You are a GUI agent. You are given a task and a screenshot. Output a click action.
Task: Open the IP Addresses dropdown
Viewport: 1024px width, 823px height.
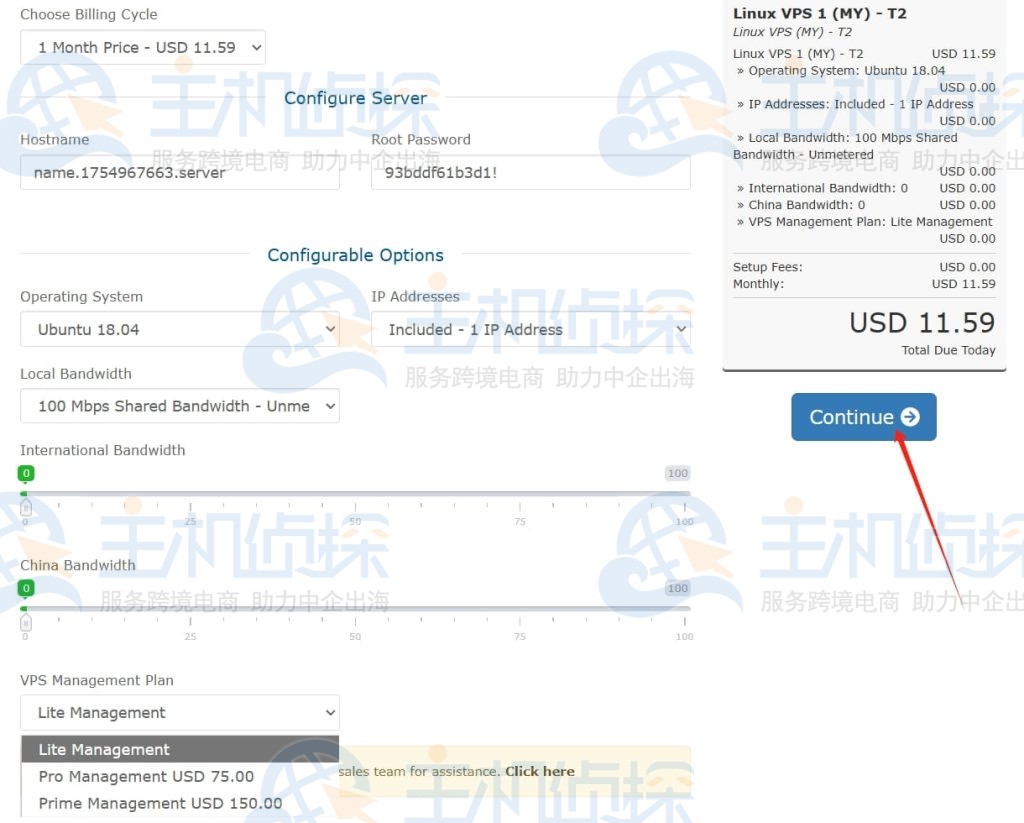(531, 329)
